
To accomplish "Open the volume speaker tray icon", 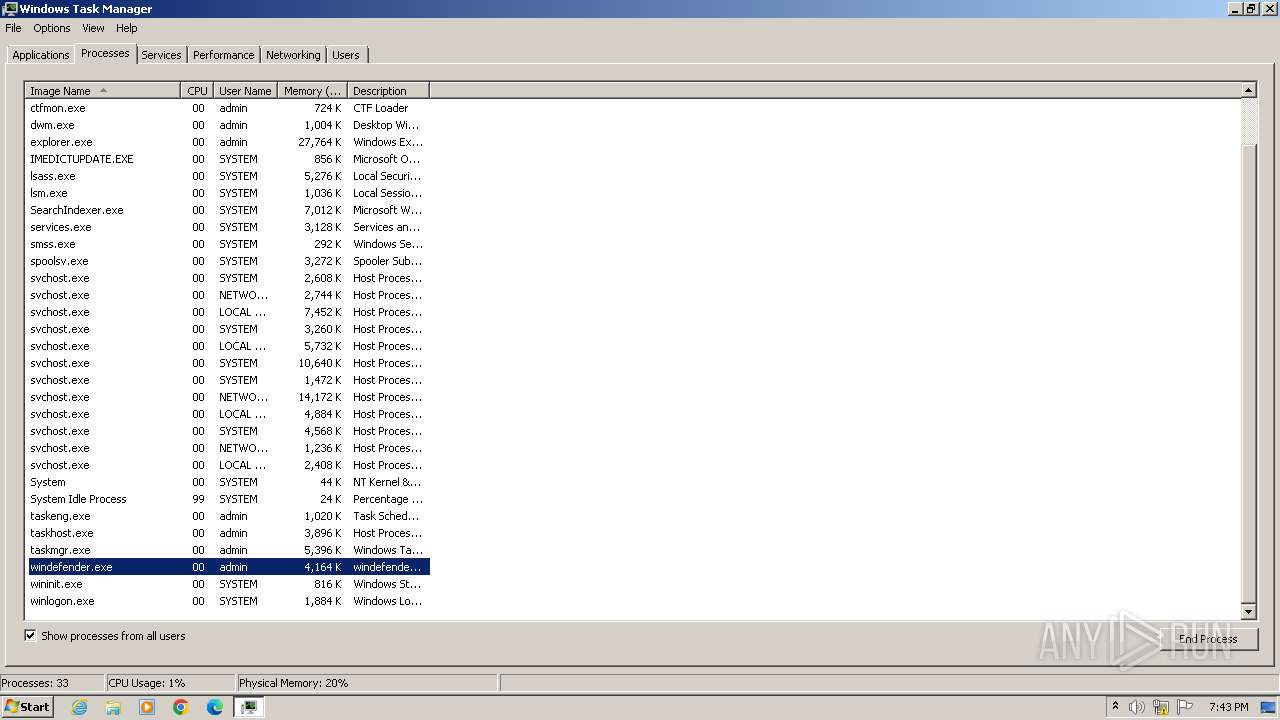I will 1137,707.
